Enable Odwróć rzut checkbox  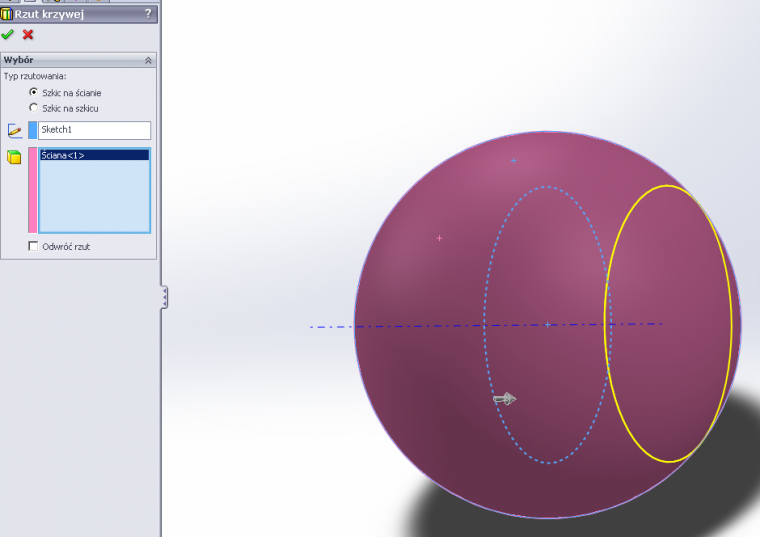[x=33, y=246]
